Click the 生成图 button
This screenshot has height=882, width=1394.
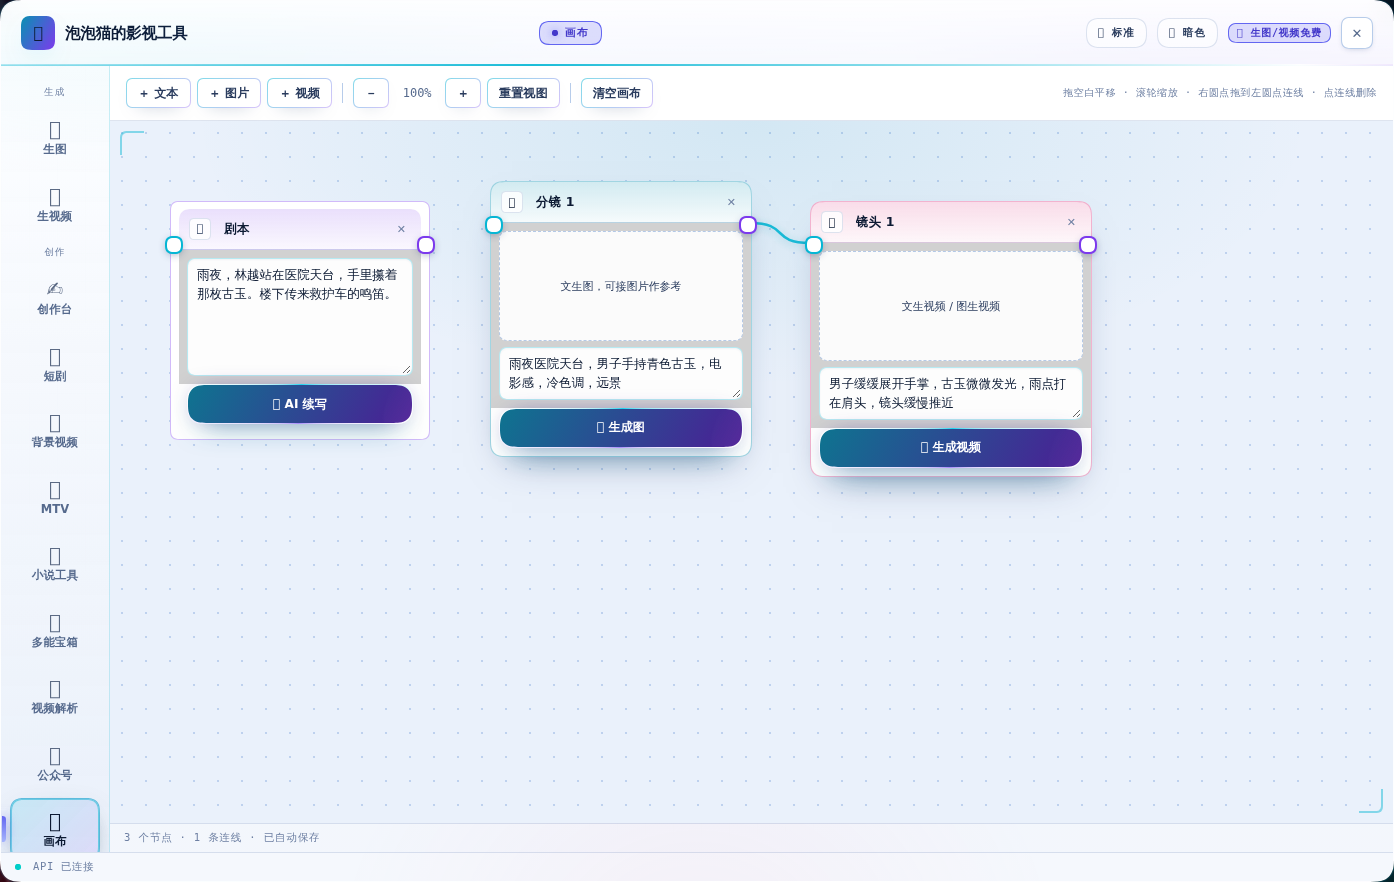point(621,428)
